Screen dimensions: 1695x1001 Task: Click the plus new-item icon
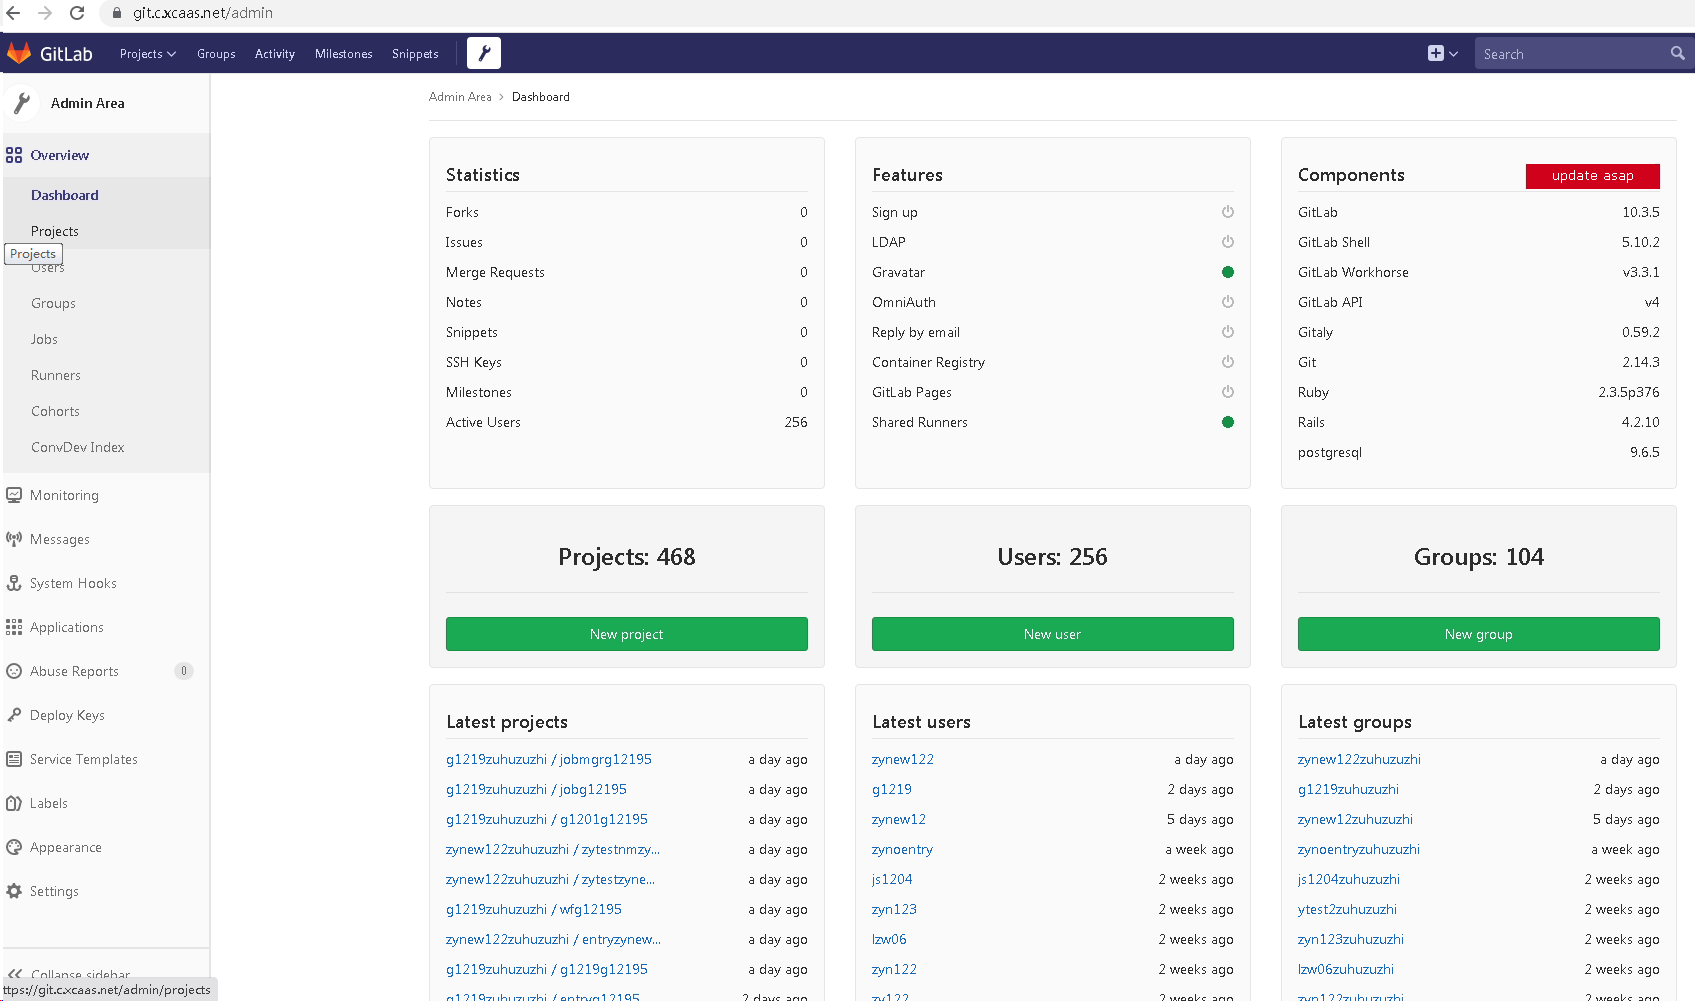pyautogui.click(x=1436, y=53)
